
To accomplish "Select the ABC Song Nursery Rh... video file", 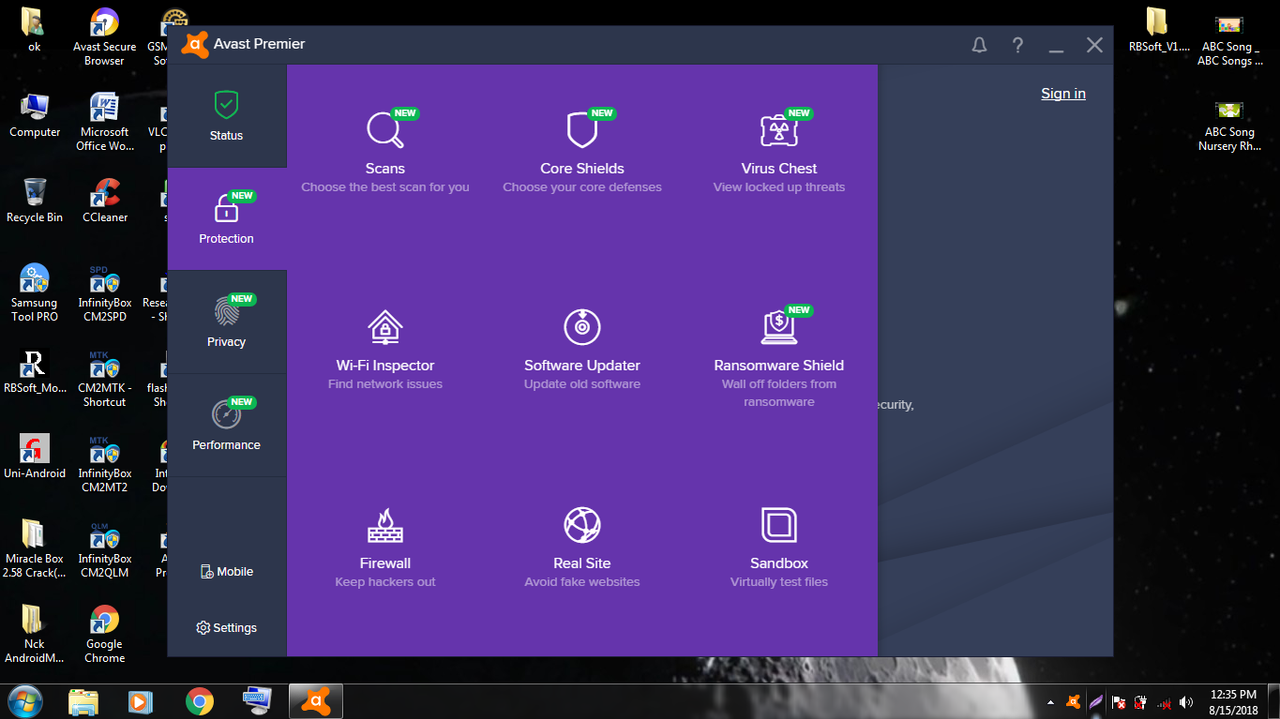I will pyautogui.click(x=1229, y=124).
